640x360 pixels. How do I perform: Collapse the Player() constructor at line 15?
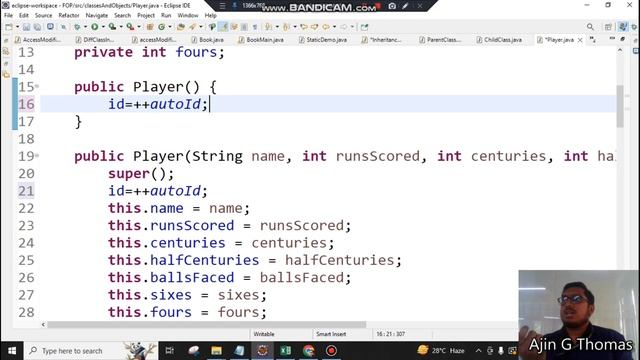37,87
